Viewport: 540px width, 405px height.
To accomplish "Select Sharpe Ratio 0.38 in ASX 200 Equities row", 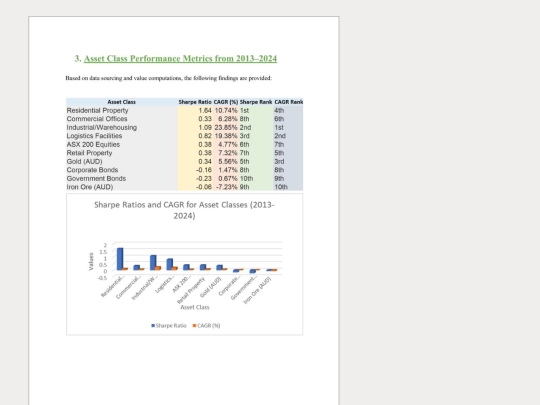I will pyautogui.click(x=205, y=145).
